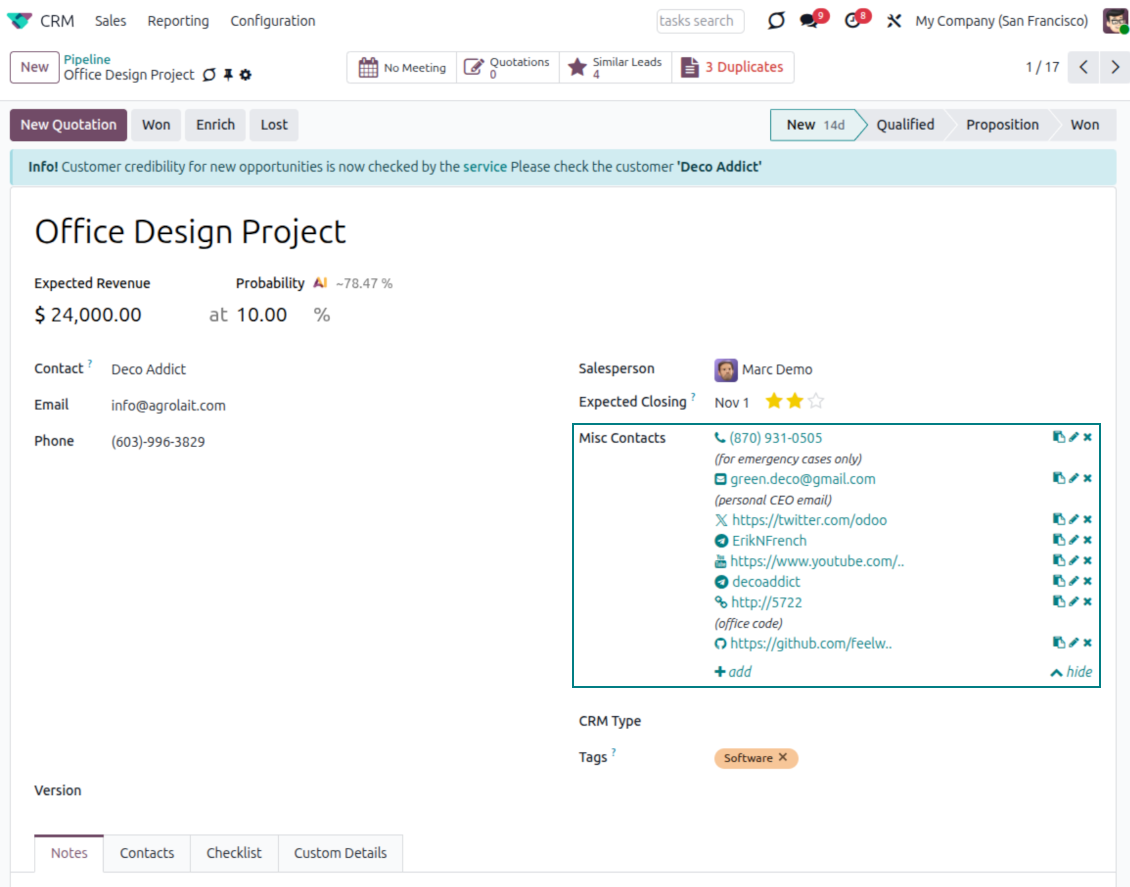The height and width of the screenshot is (887, 1130).
Task: Open the debug tools wrench icon
Action: click(x=894, y=21)
